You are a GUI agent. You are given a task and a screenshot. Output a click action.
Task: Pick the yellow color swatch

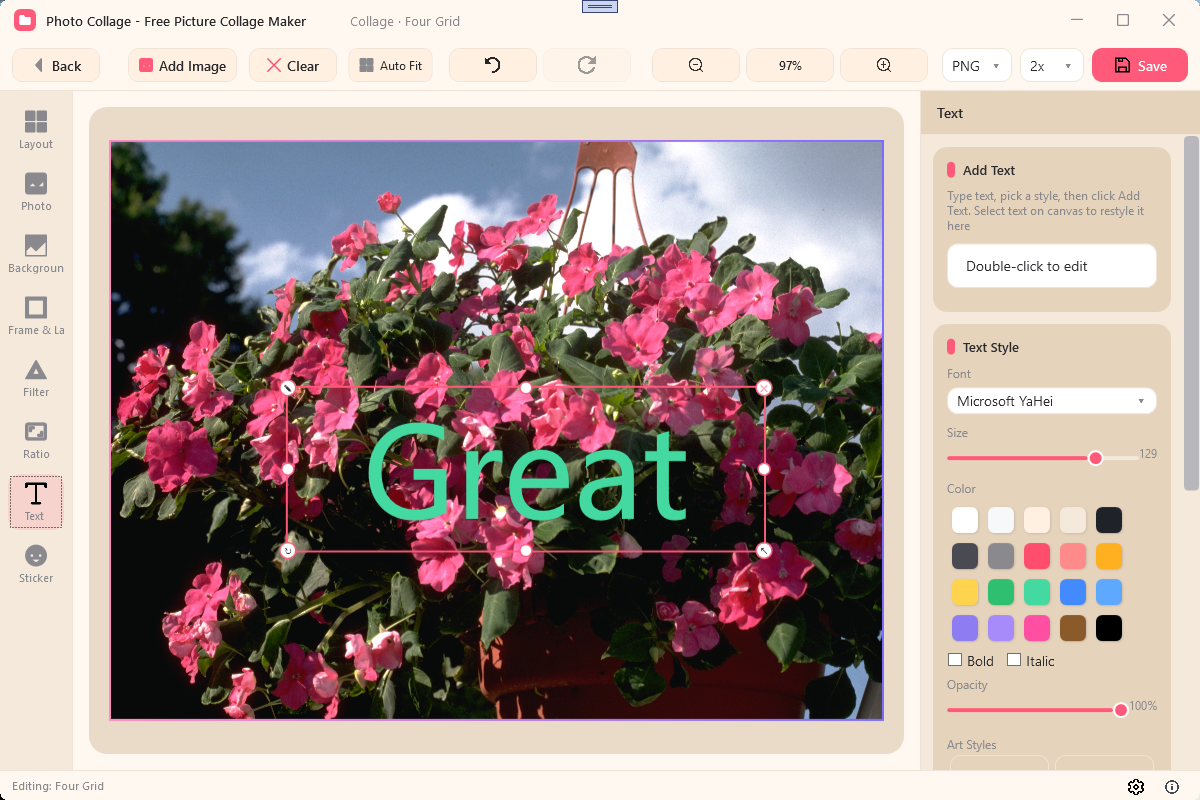click(x=965, y=592)
